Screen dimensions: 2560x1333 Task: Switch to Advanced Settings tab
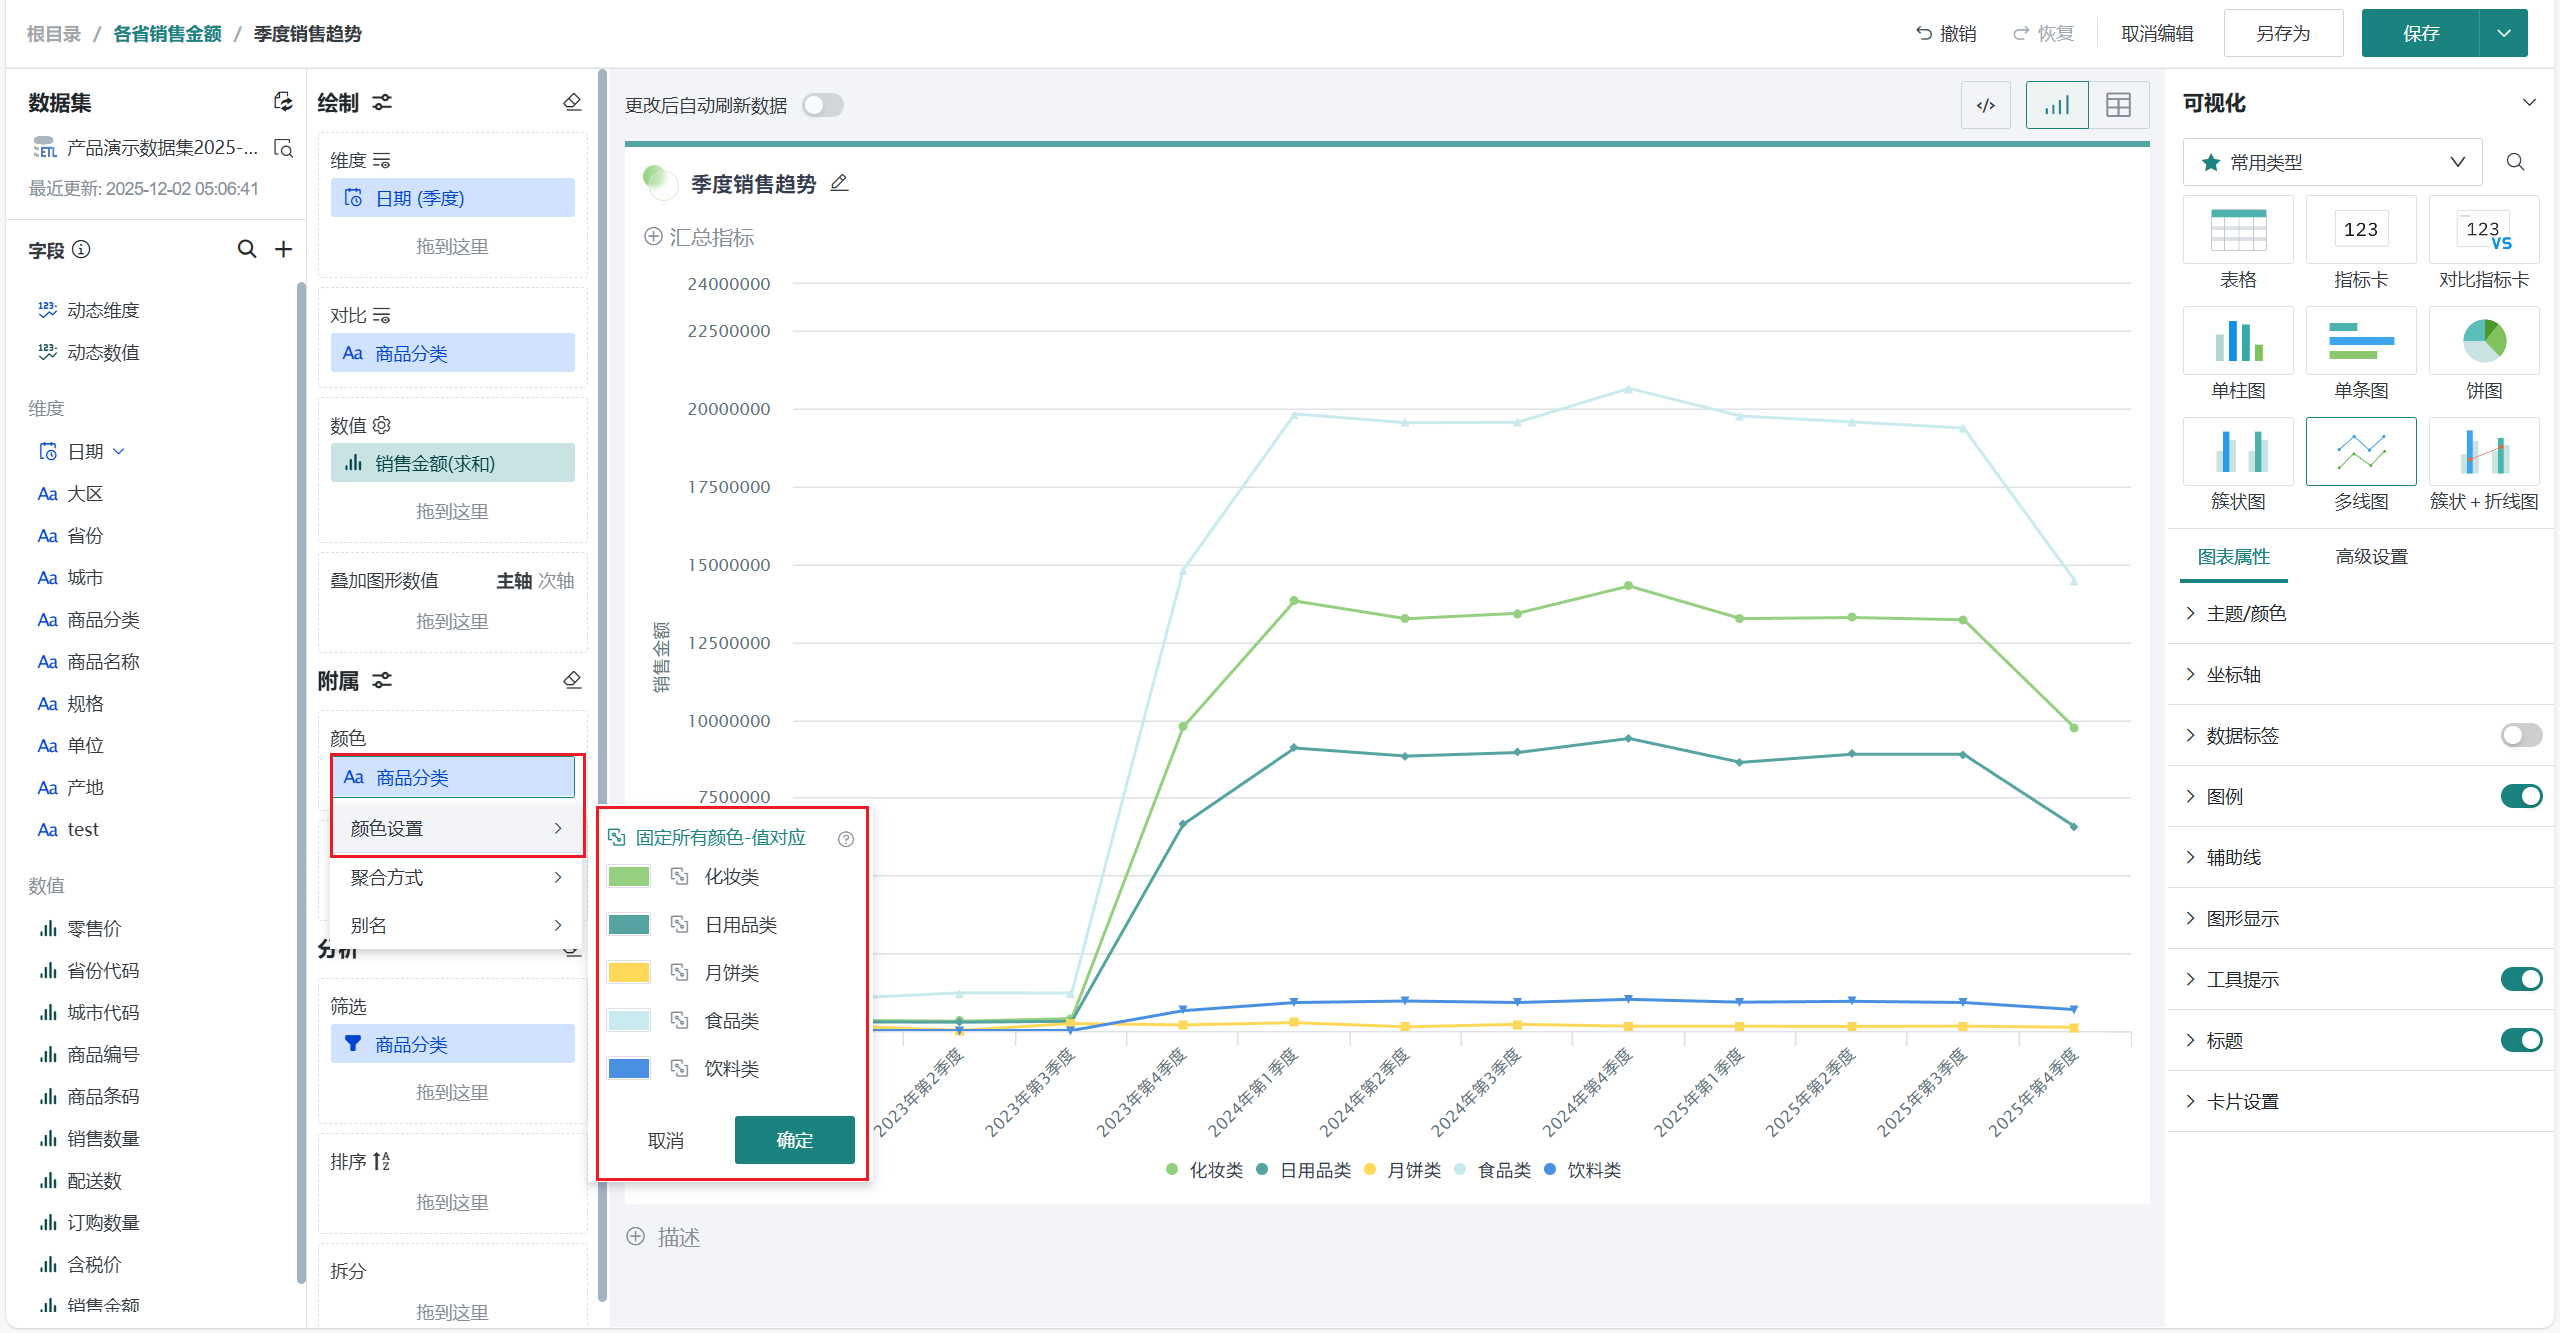click(2371, 557)
